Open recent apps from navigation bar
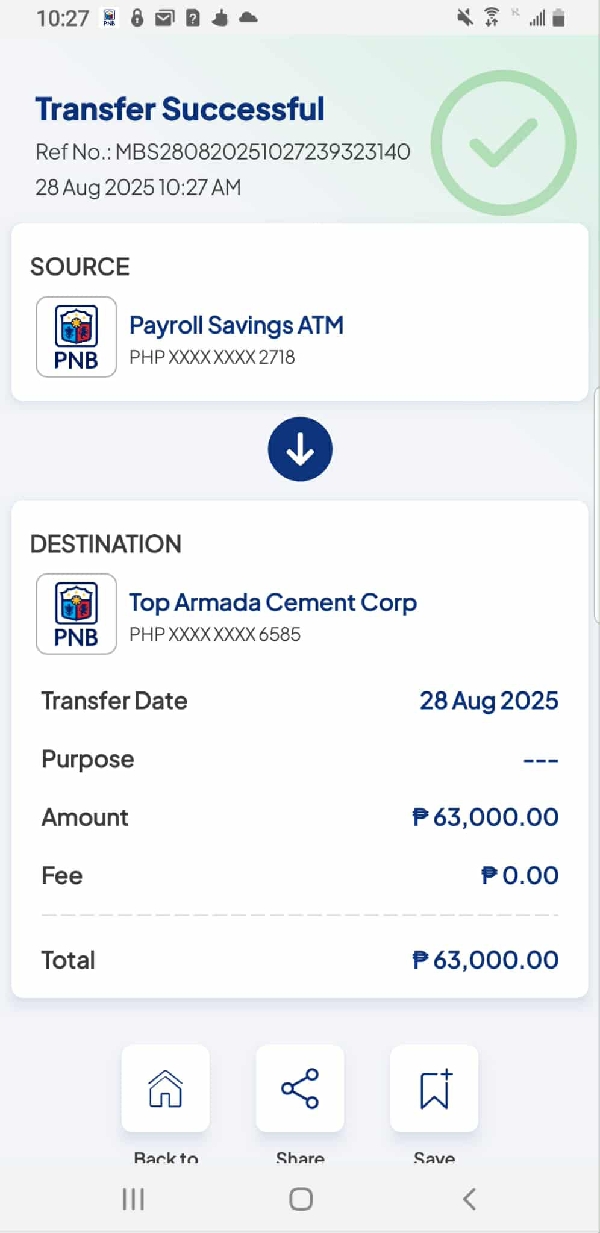Screen dimensions: 600x1233 click(133, 1199)
